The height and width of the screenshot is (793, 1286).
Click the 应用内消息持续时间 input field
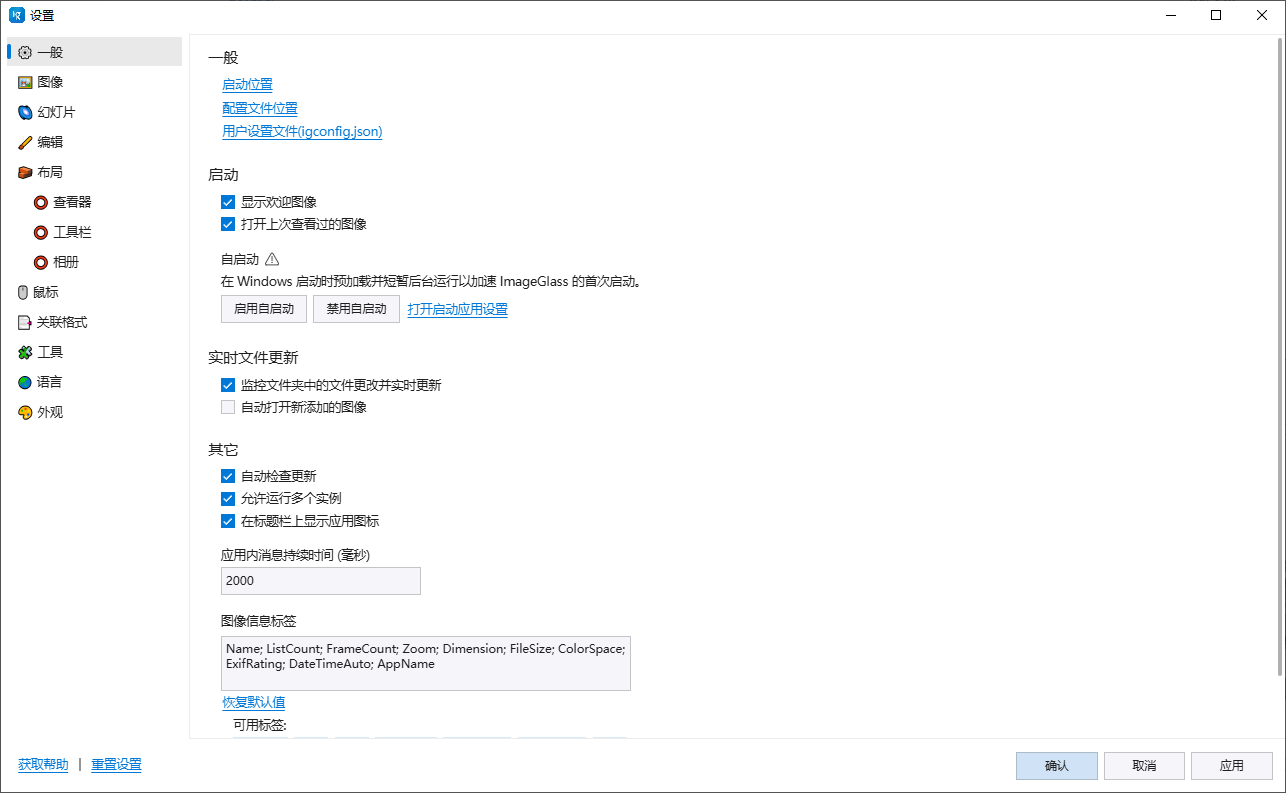click(321, 581)
